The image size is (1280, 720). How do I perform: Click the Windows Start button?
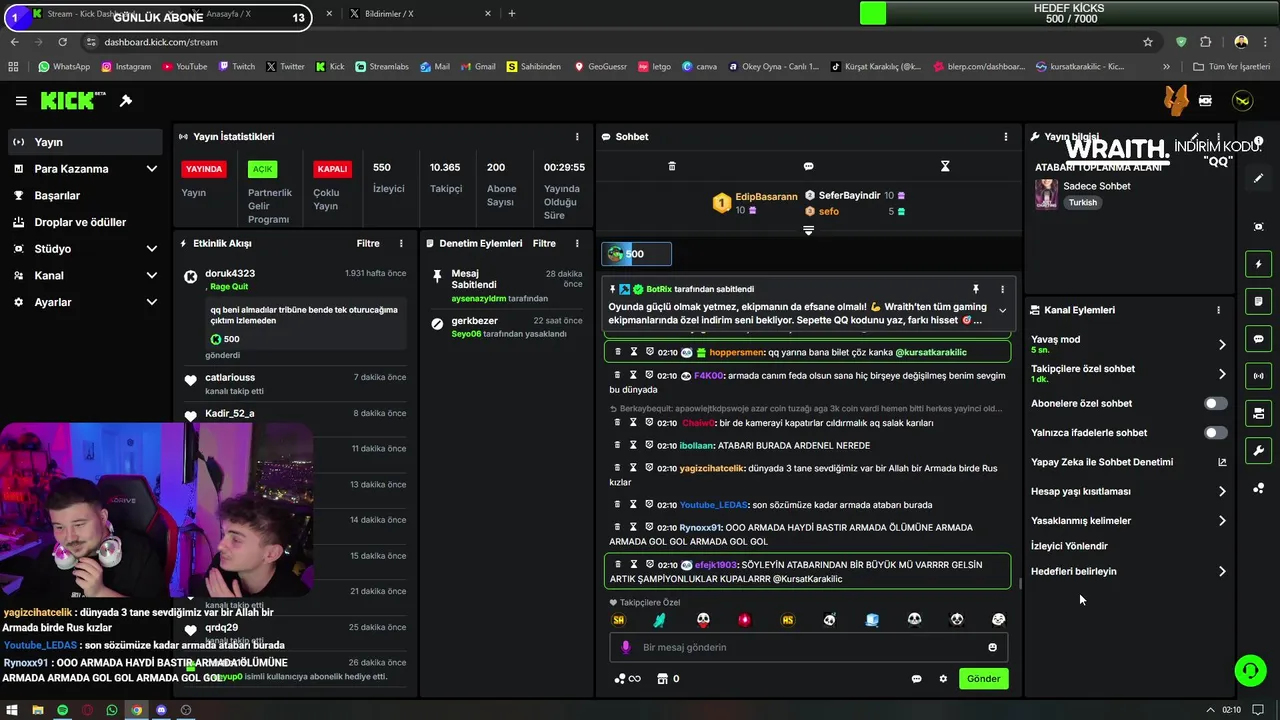(12, 710)
